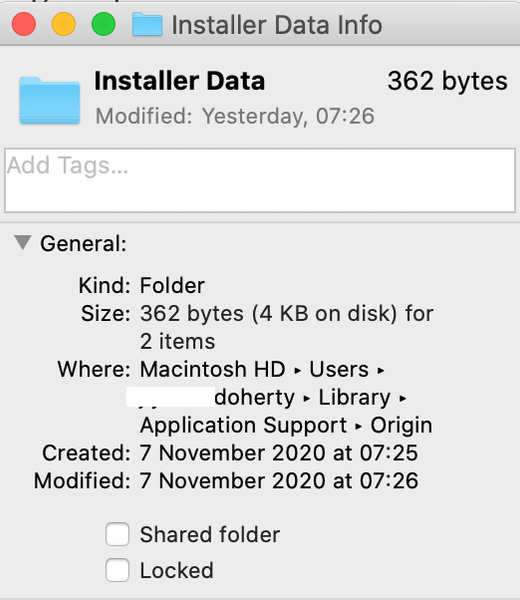The height and width of the screenshot is (600, 520).
Task: Select the large Installer Data folder icon
Action: tap(50, 100)
